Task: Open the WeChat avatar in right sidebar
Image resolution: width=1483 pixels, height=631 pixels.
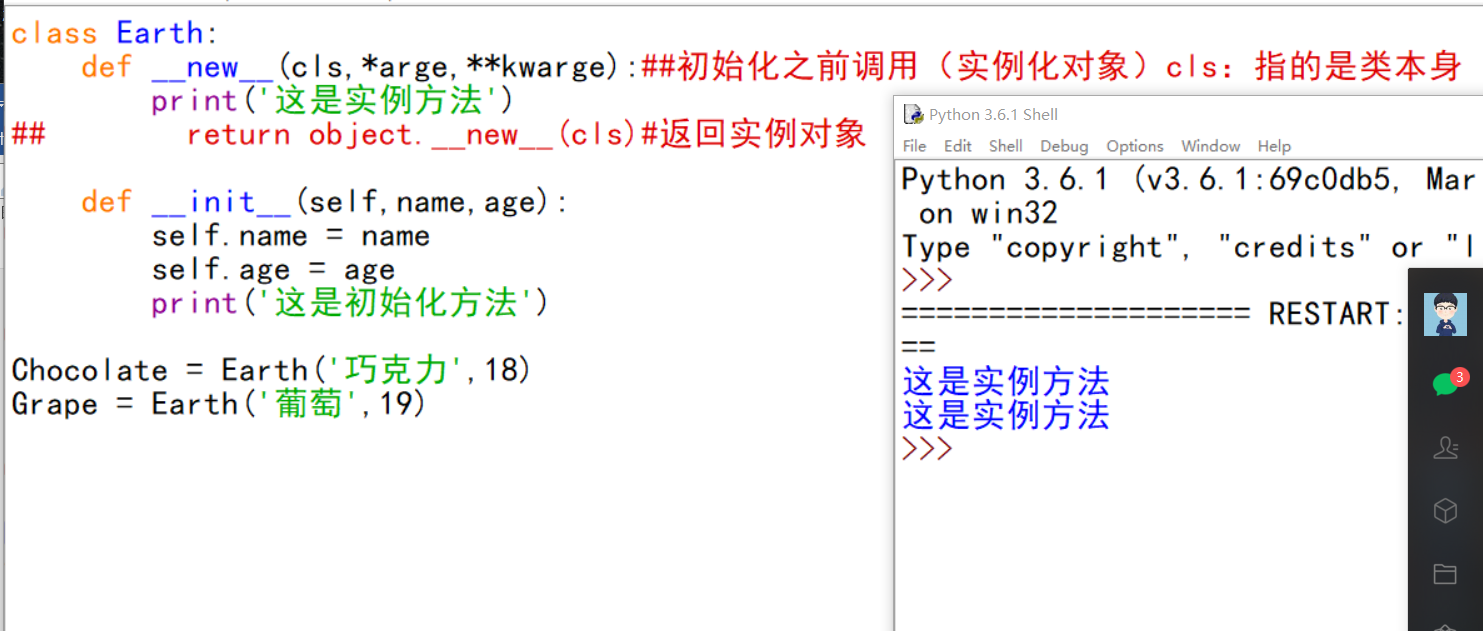Action: [1445, 313]
